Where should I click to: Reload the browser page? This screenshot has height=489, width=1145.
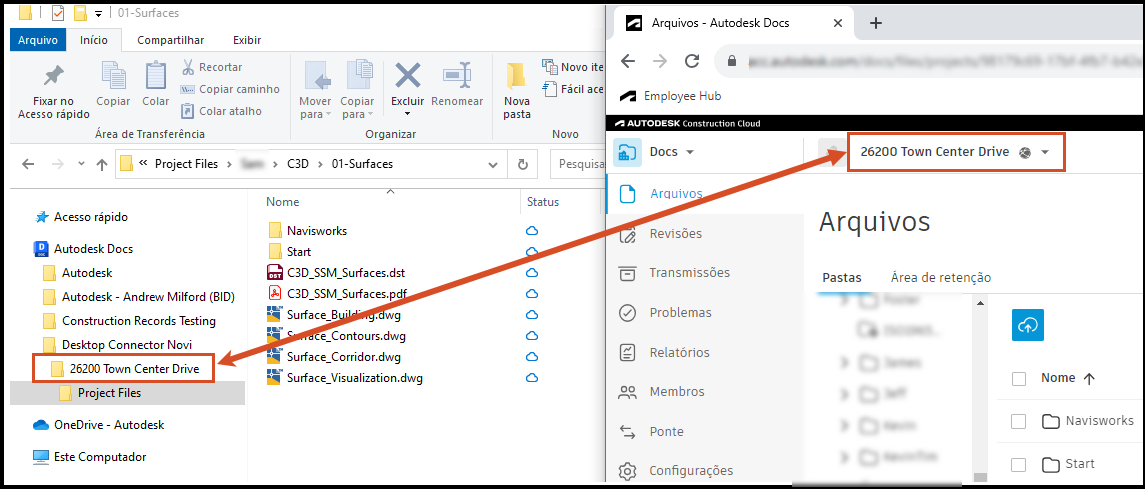tap(692, 61)
